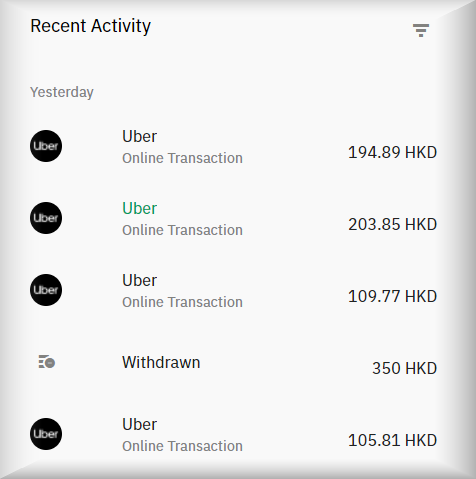Open the Withdrawn entry label
The image size is (476, 479).
coord(161,362)
